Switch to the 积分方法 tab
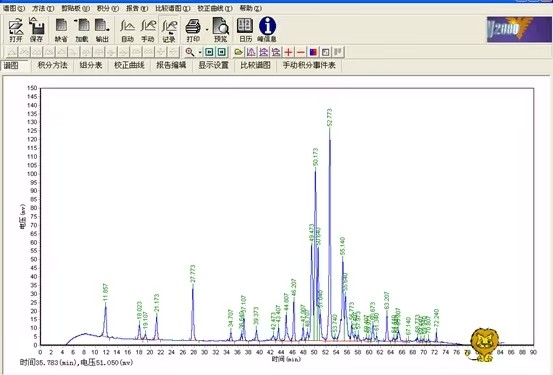 53,65
